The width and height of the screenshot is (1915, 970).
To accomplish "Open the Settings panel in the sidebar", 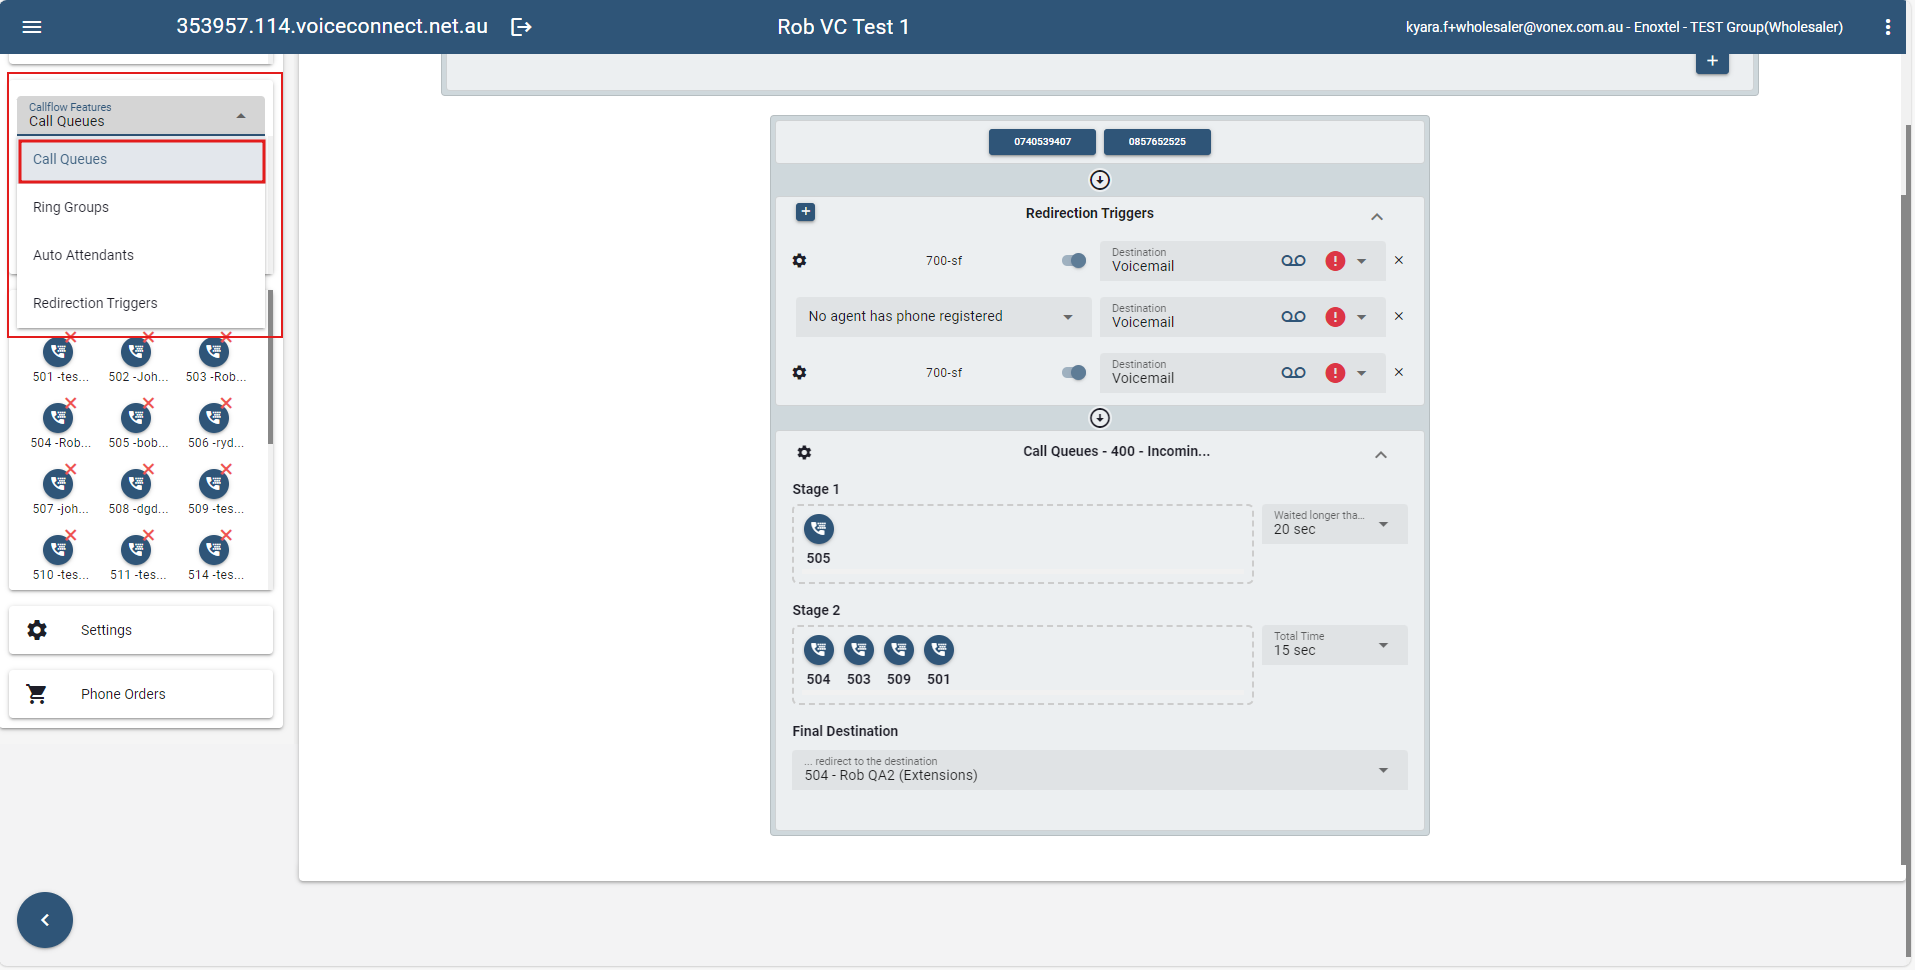I will point(106,630).
